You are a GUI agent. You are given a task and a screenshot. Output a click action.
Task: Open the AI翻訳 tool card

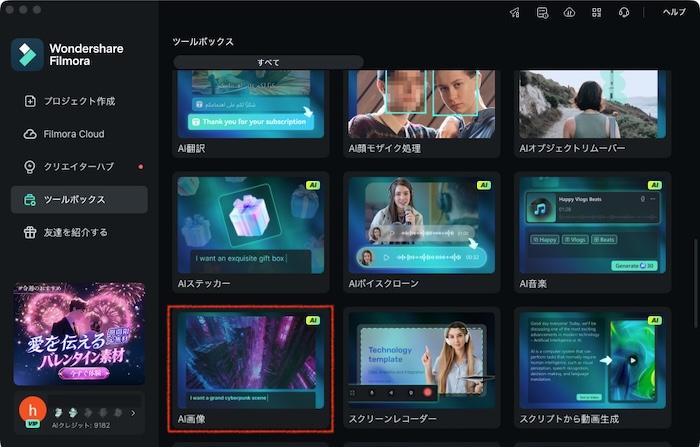tap(250, 113)
